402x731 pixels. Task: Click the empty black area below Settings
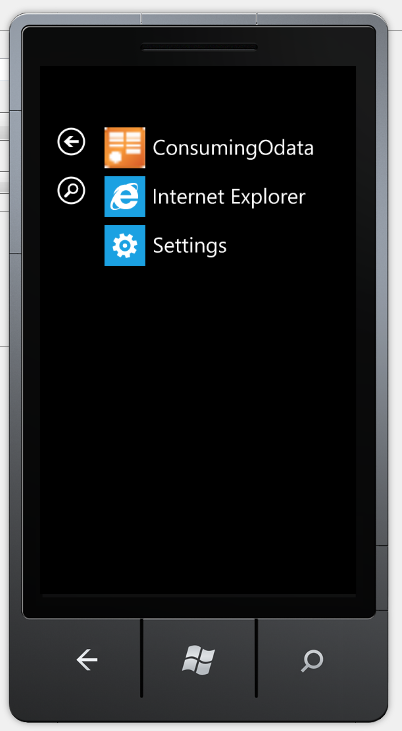198,420
